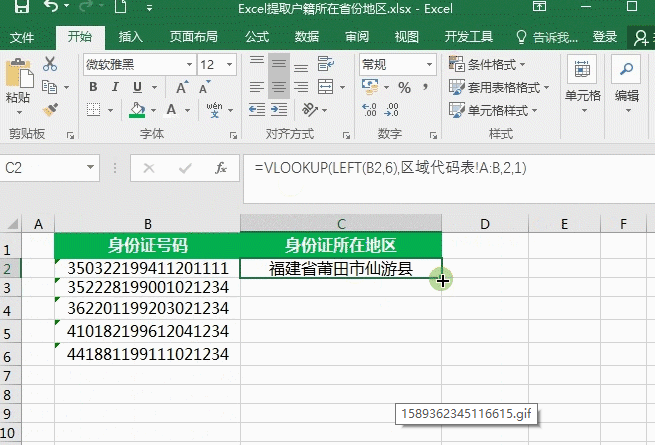Switch to the 插入 ribbon tab
The width and height of the screenshot is (655, 445).
click(130, 37)
